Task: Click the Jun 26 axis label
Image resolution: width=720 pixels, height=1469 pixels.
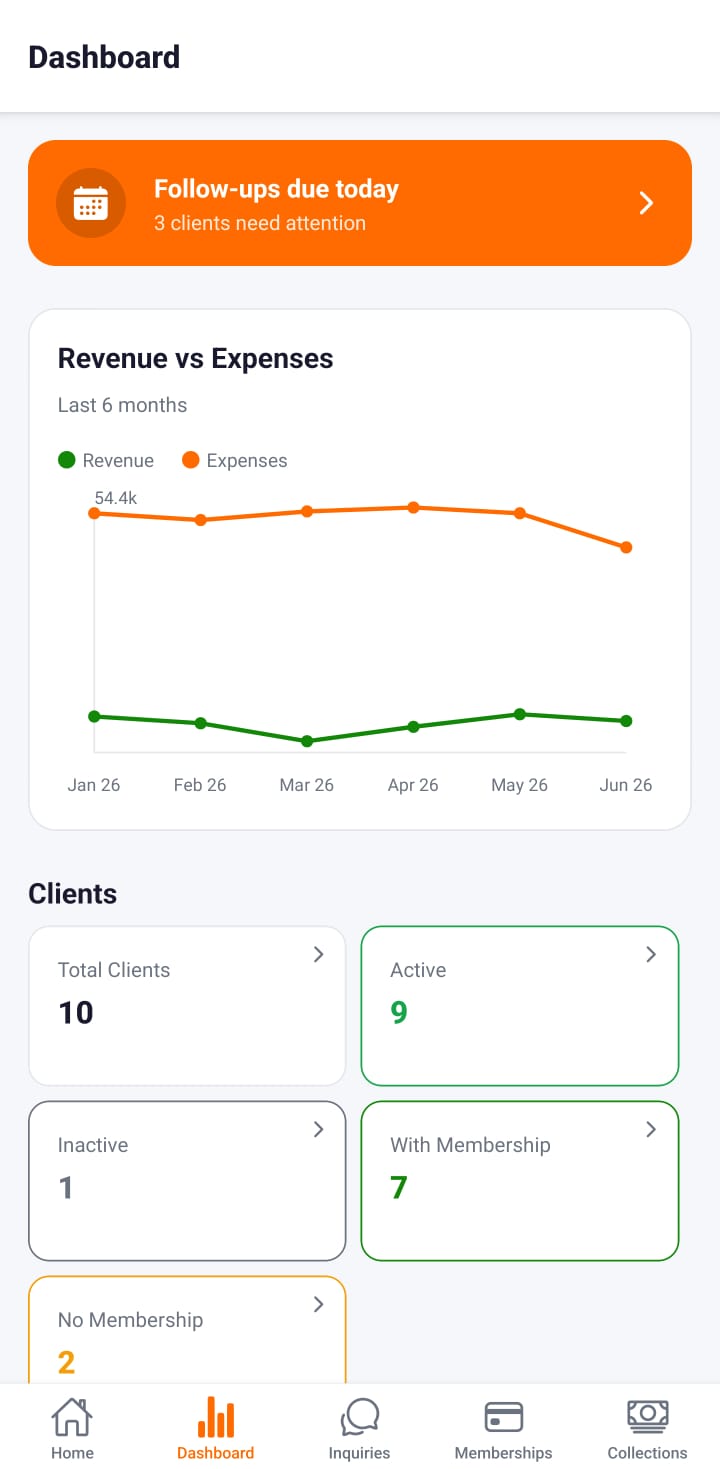Action: (x=626, y=785)
